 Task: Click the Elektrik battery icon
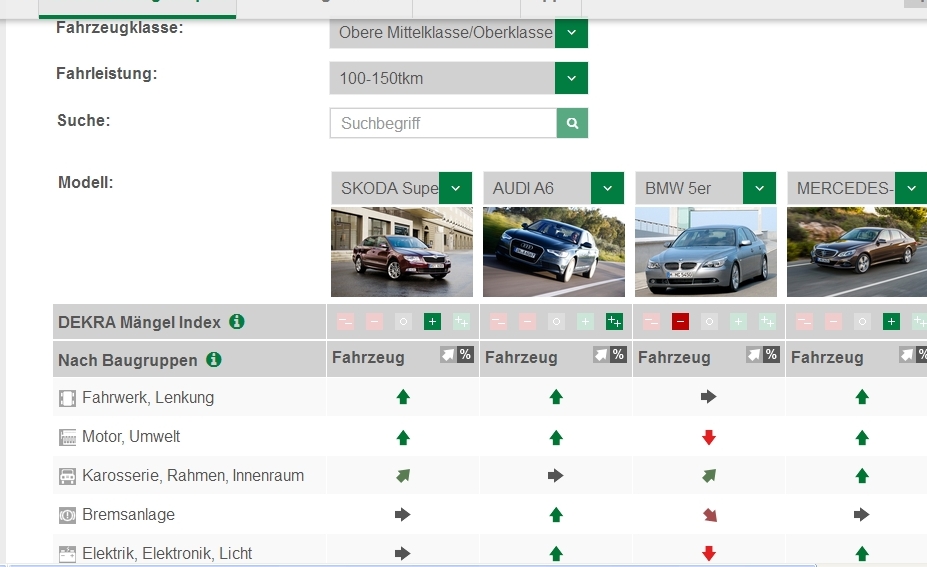coord(67,553)
